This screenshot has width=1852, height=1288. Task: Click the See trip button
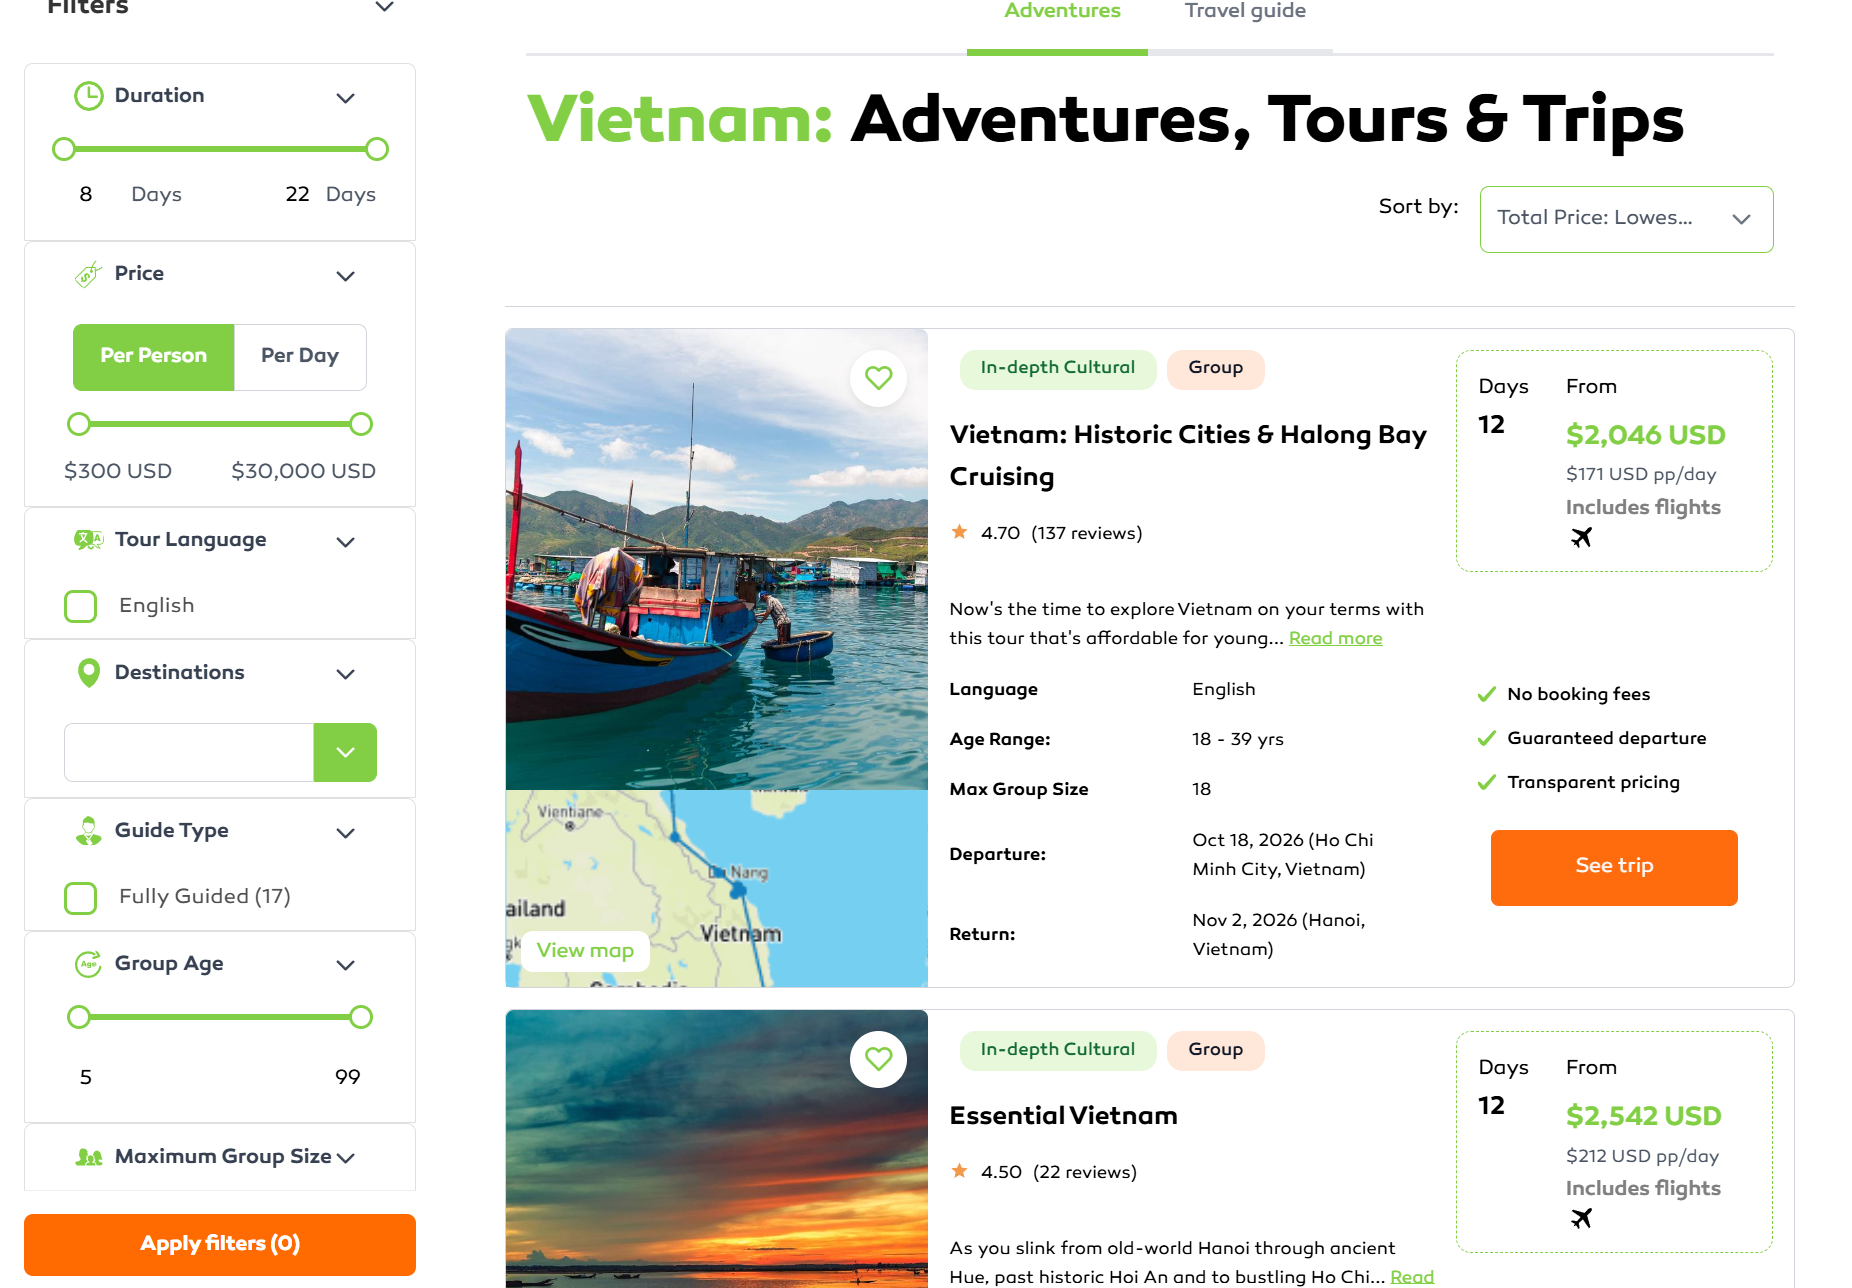[x=1614, y=867]
